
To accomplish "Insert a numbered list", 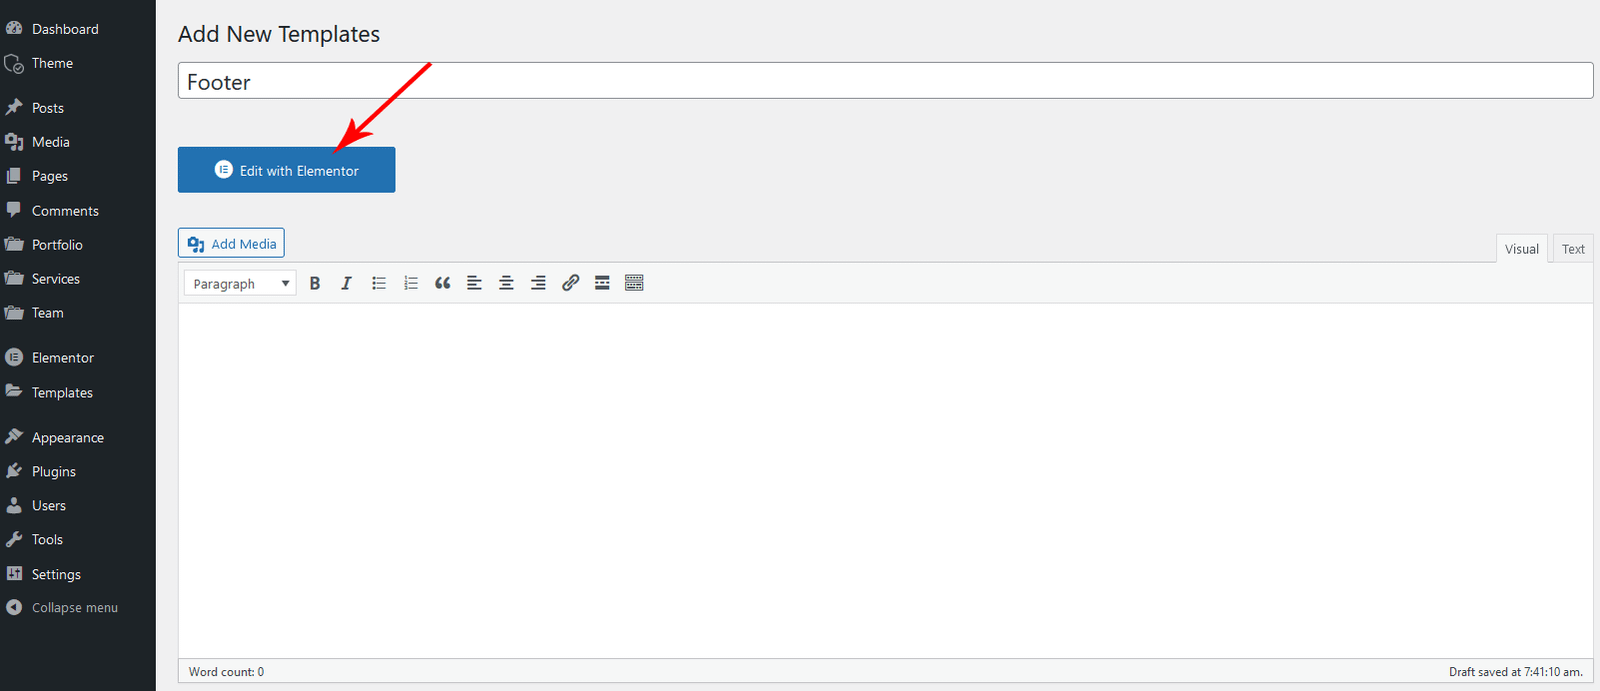I will (411, 283).
